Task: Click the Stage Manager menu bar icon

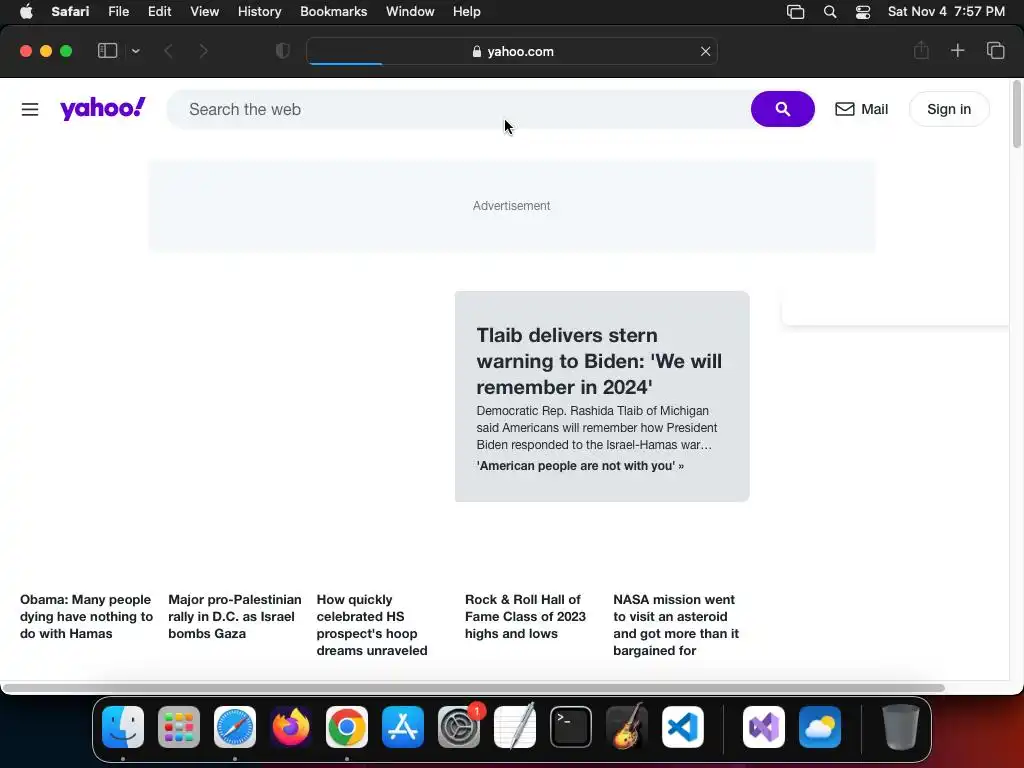Action: pos(795,12)
